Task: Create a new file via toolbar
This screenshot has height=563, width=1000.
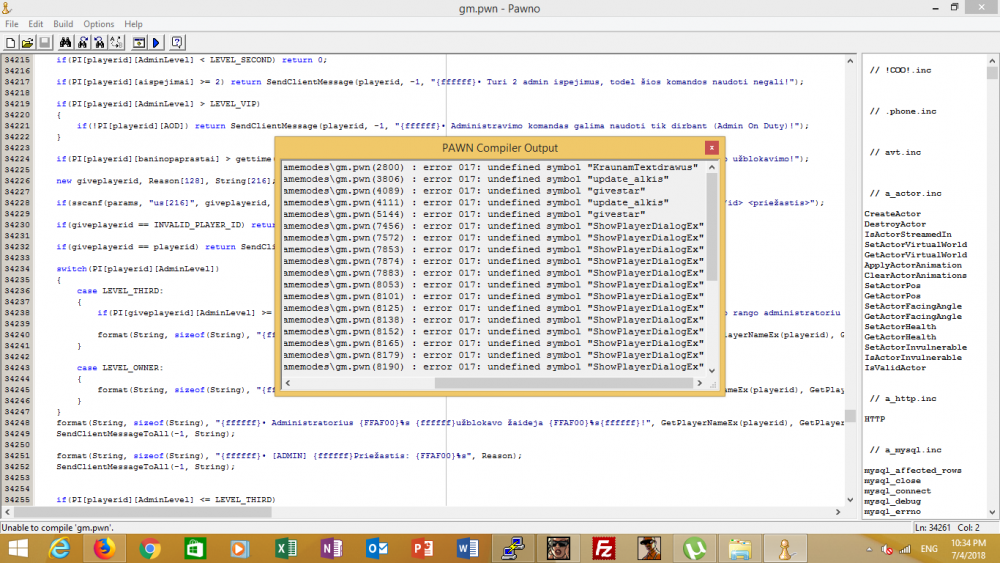Action: 10,43
